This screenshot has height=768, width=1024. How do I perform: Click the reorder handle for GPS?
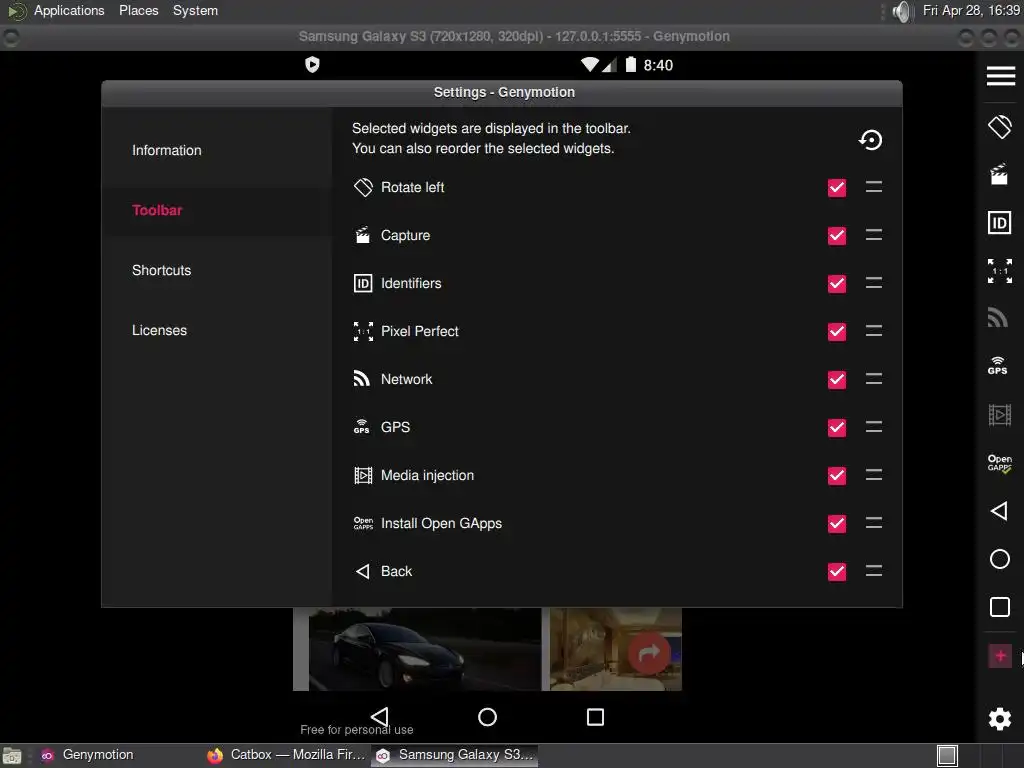pos(873,426)
